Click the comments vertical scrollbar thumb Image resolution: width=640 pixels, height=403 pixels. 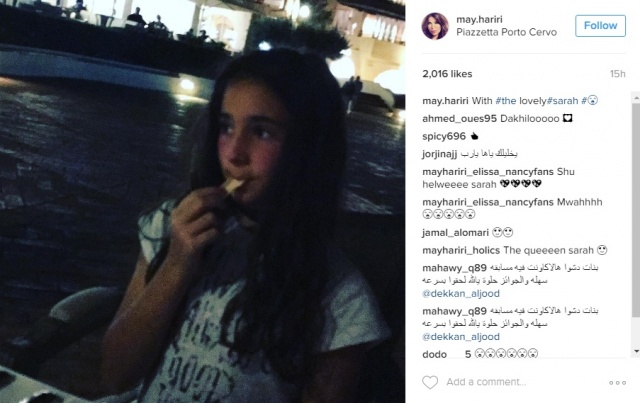(x=636, y=209)
